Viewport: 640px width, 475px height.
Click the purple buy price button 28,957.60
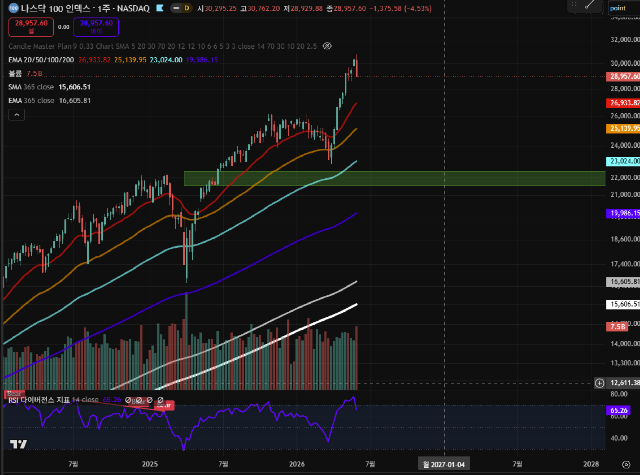point(96,27)
